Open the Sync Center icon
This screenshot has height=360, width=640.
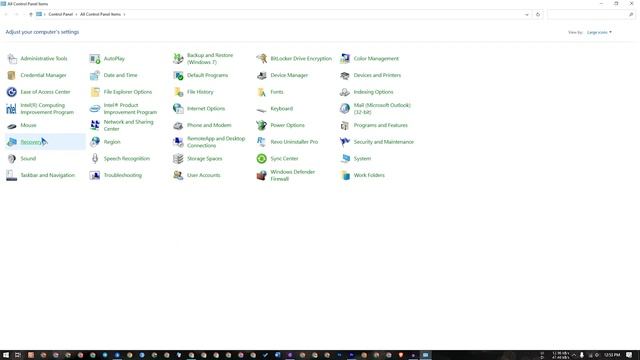coord(262,159)
